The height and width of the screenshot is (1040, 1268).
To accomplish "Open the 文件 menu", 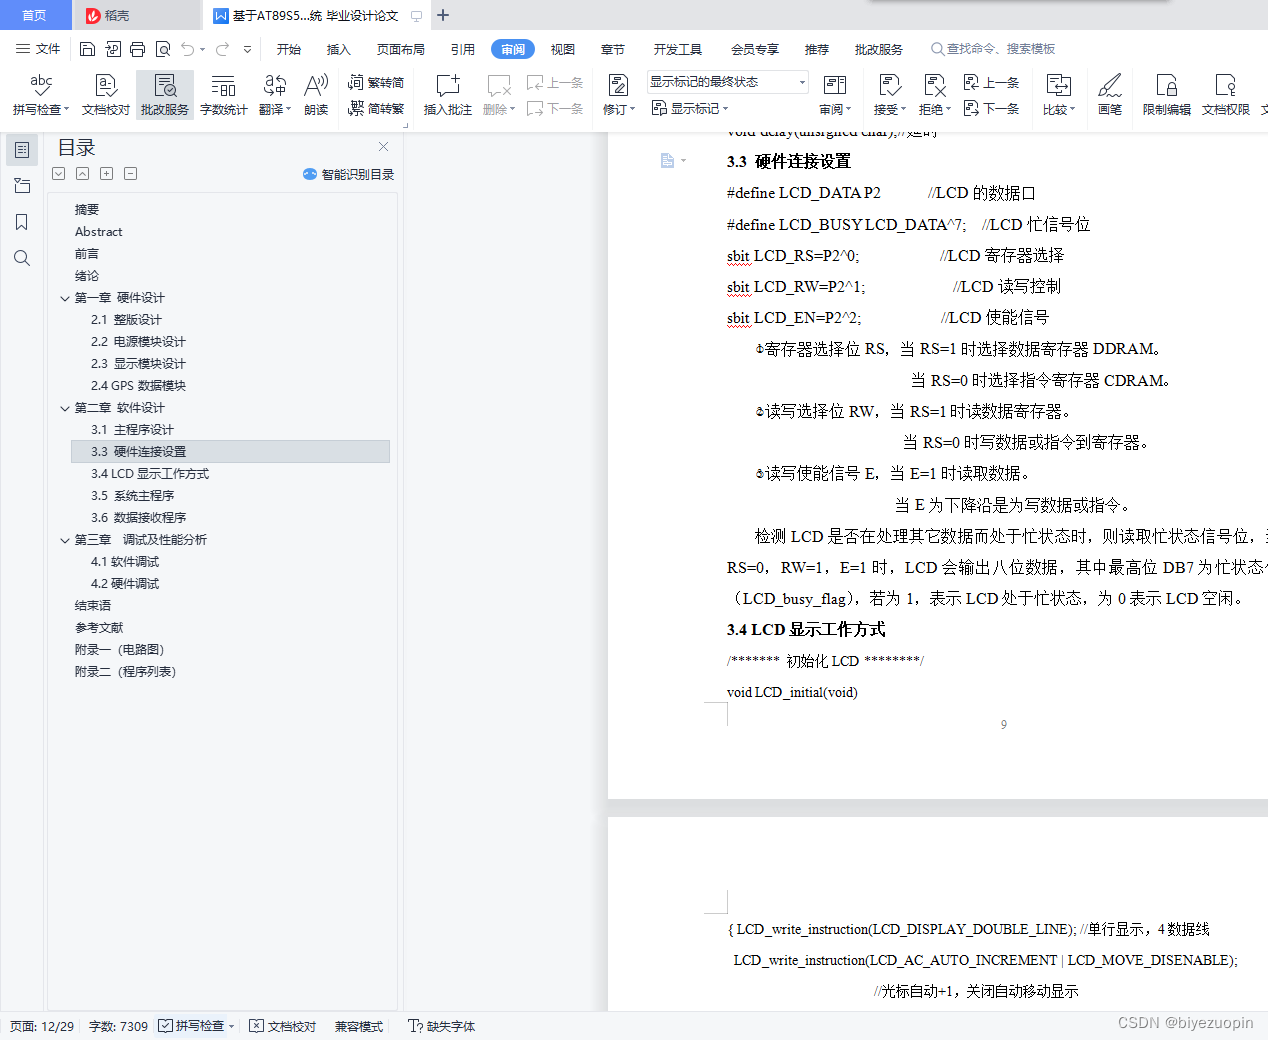I will [38, 49].
